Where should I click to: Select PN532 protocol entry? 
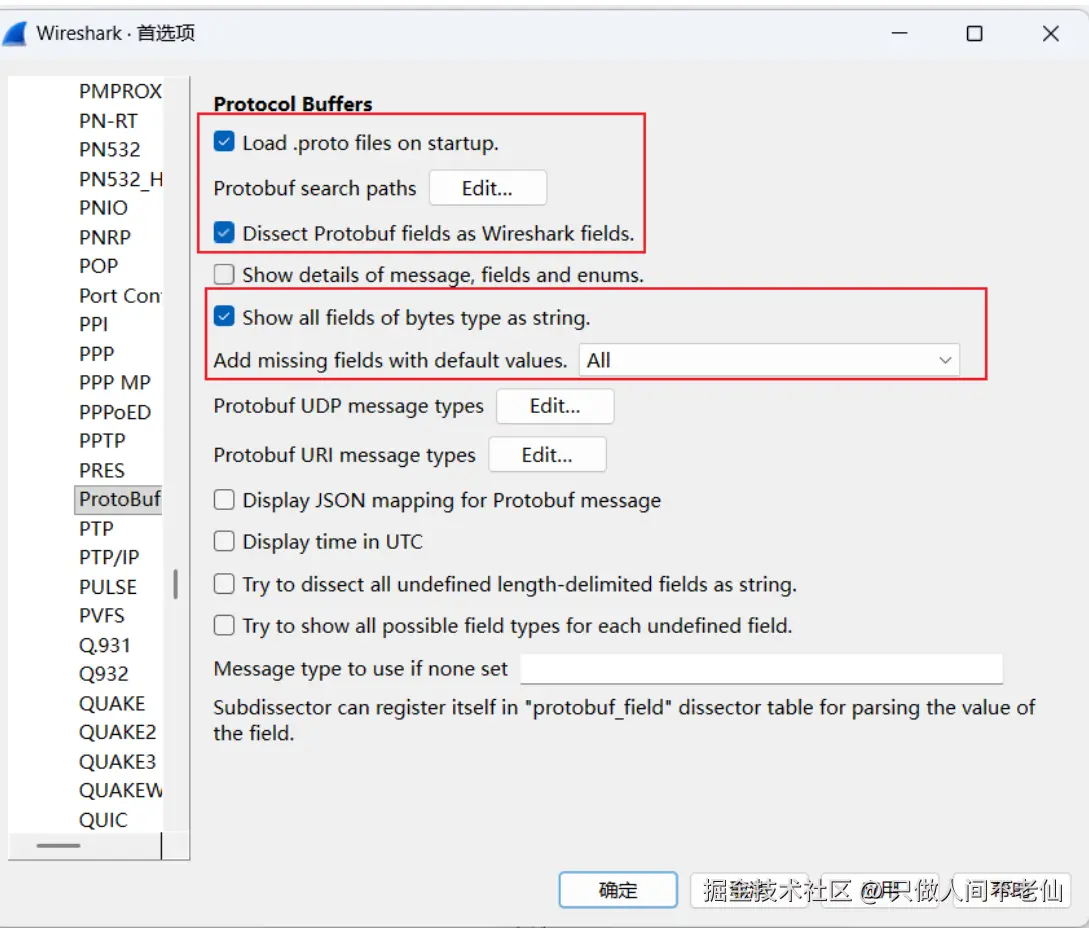[110, 149]
